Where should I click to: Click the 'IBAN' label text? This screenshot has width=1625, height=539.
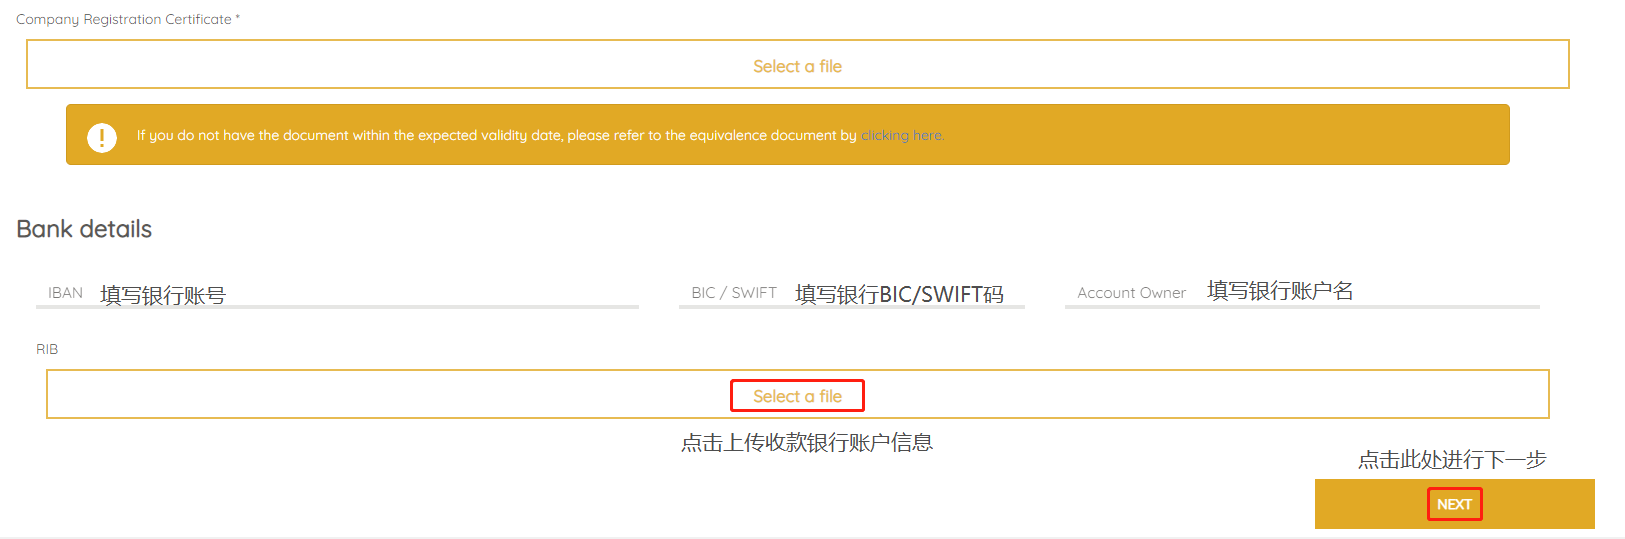(x=65, y=293)
